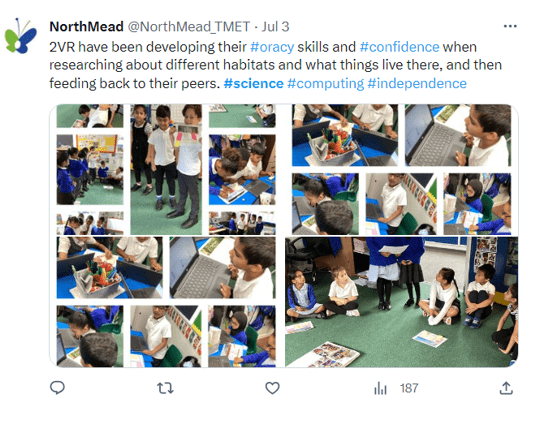Share the tweet via upload arrow icon
Screen dimensions: 552x433
click(x=506, y=388)
